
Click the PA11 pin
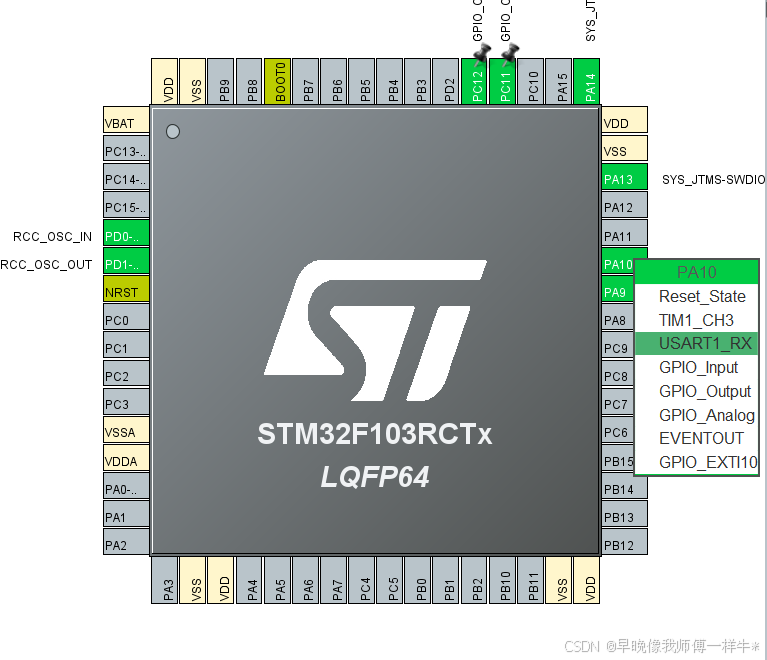pyautogui.click(x=625, y=233)
